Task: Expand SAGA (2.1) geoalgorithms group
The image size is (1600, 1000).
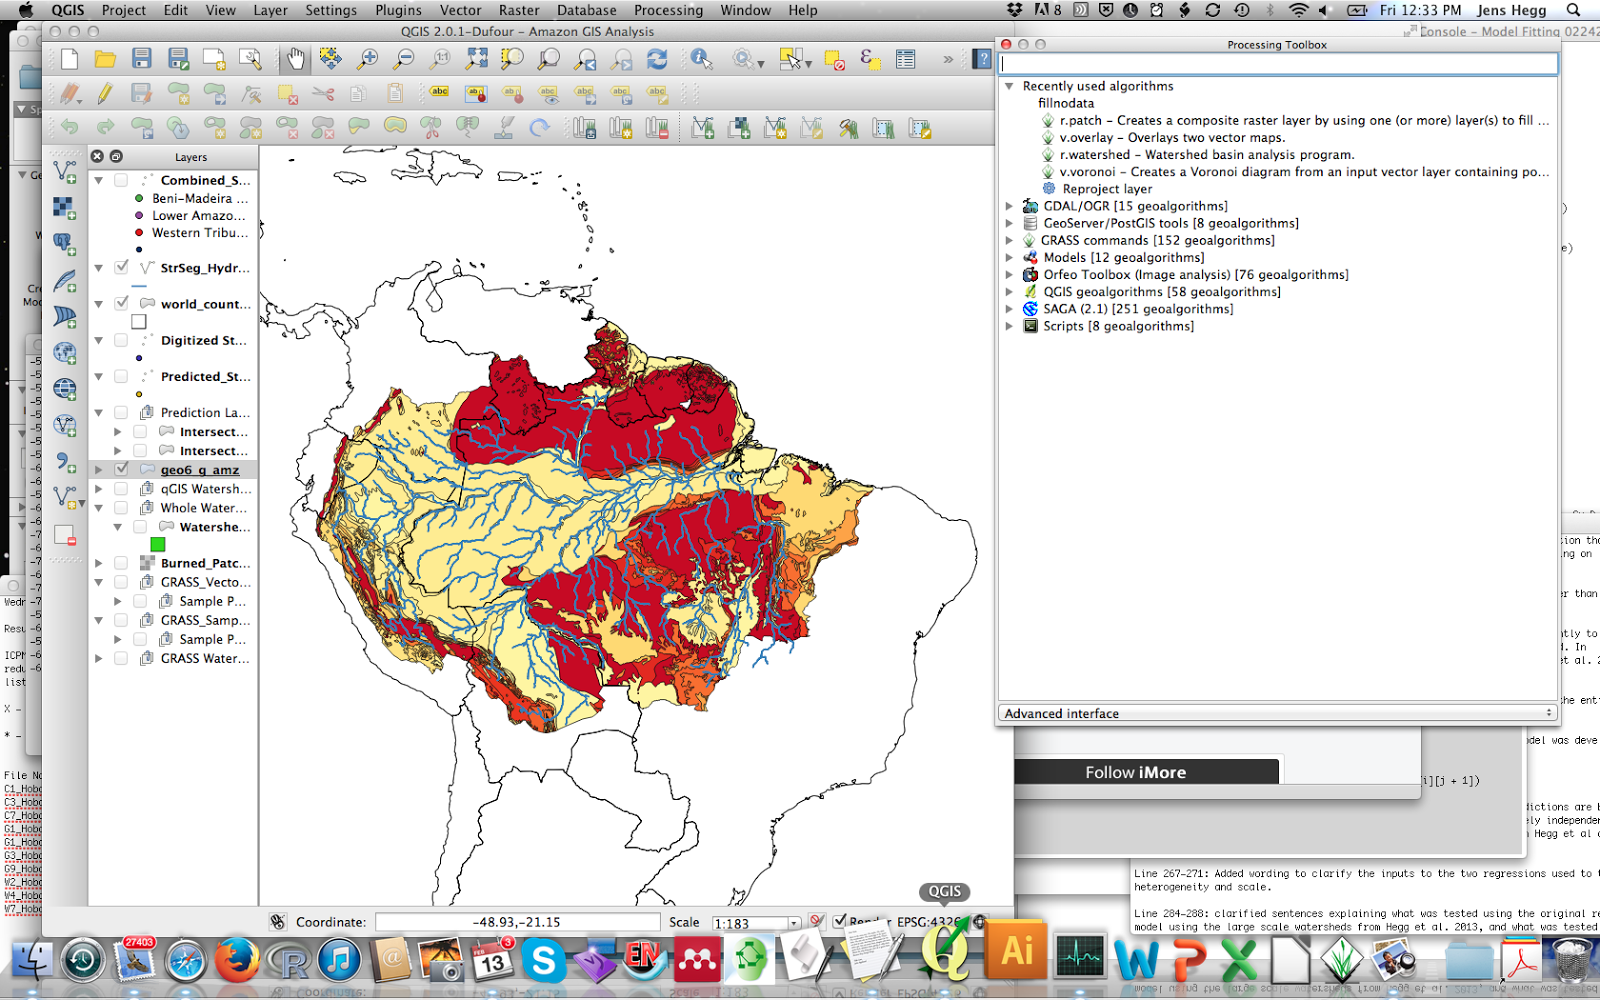Action: click(x=1009, y=309)
